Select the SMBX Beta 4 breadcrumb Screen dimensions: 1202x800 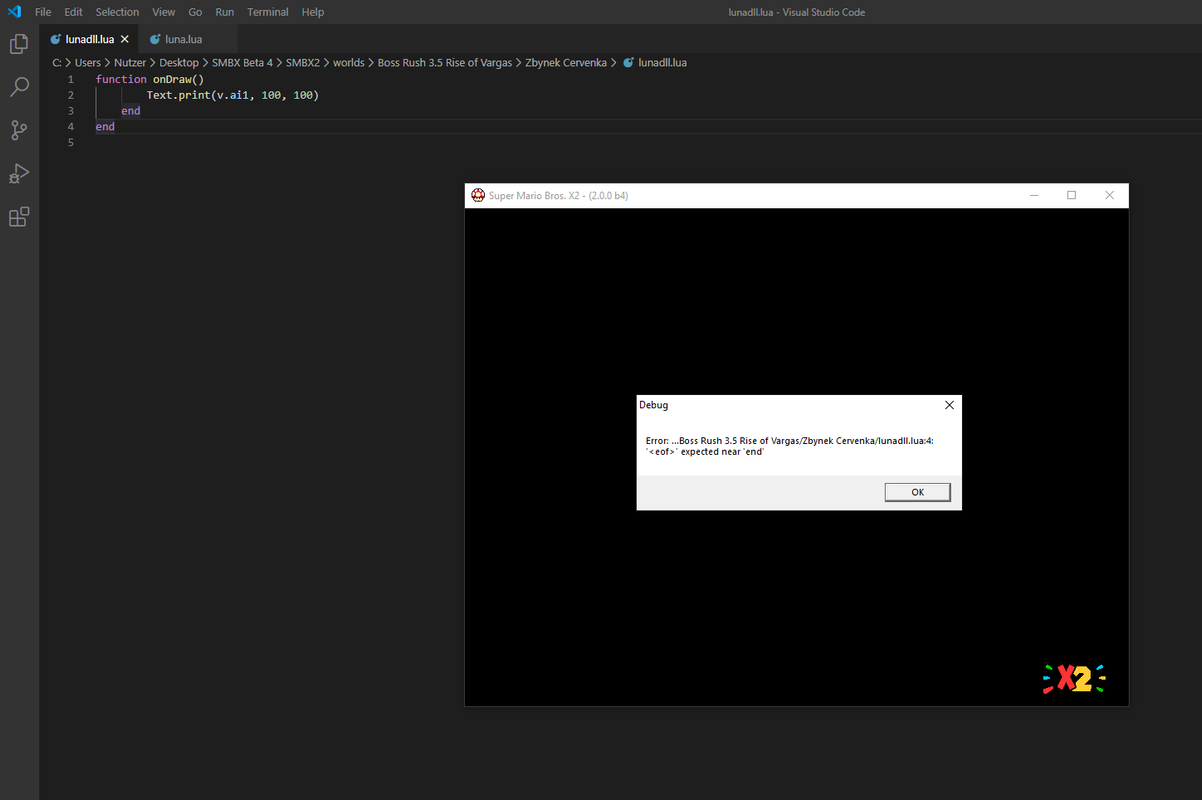point(242,62)
